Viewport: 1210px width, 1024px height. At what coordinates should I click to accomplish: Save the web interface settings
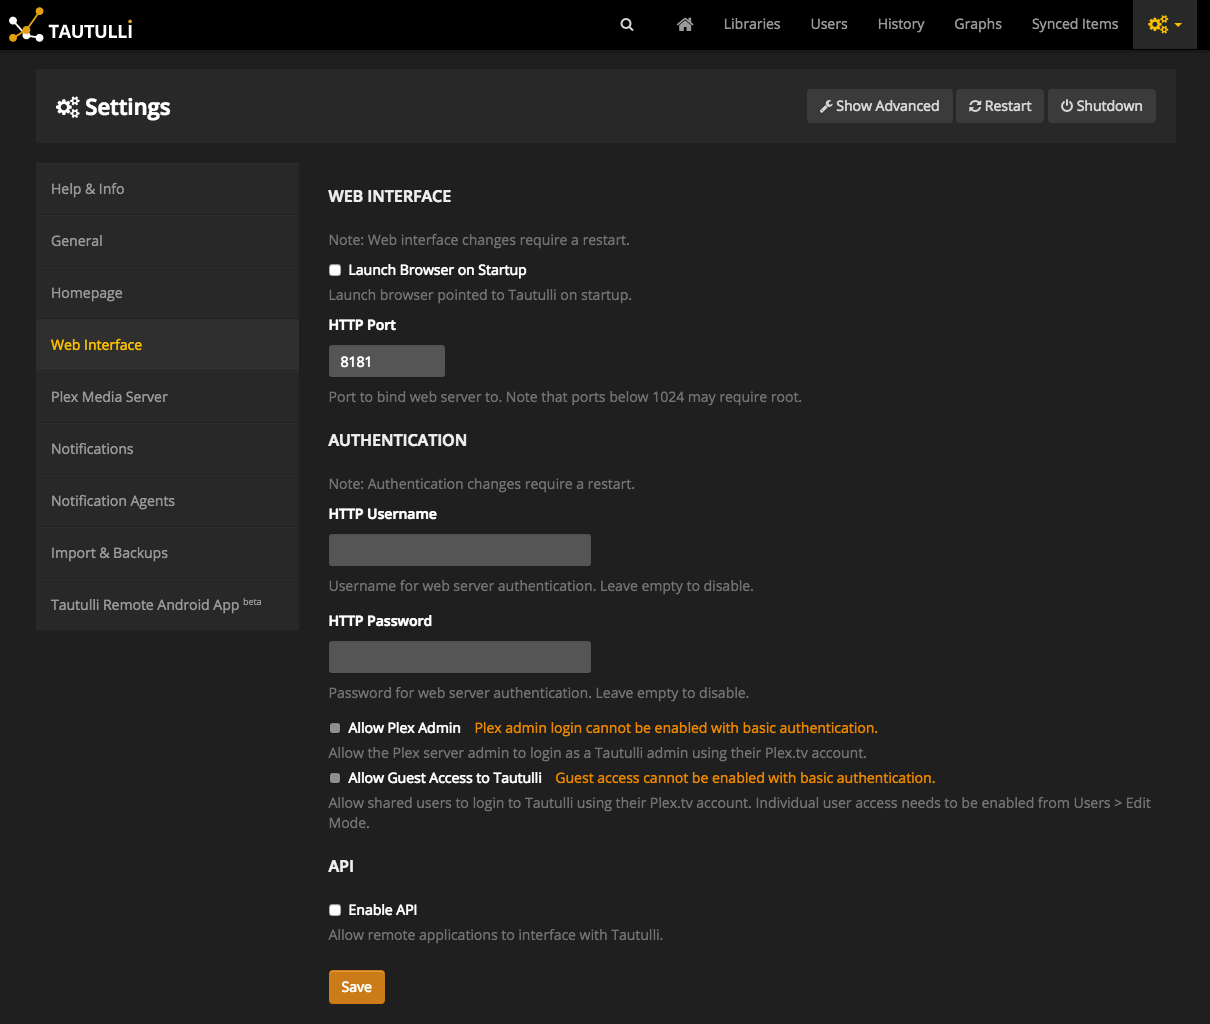356,987
